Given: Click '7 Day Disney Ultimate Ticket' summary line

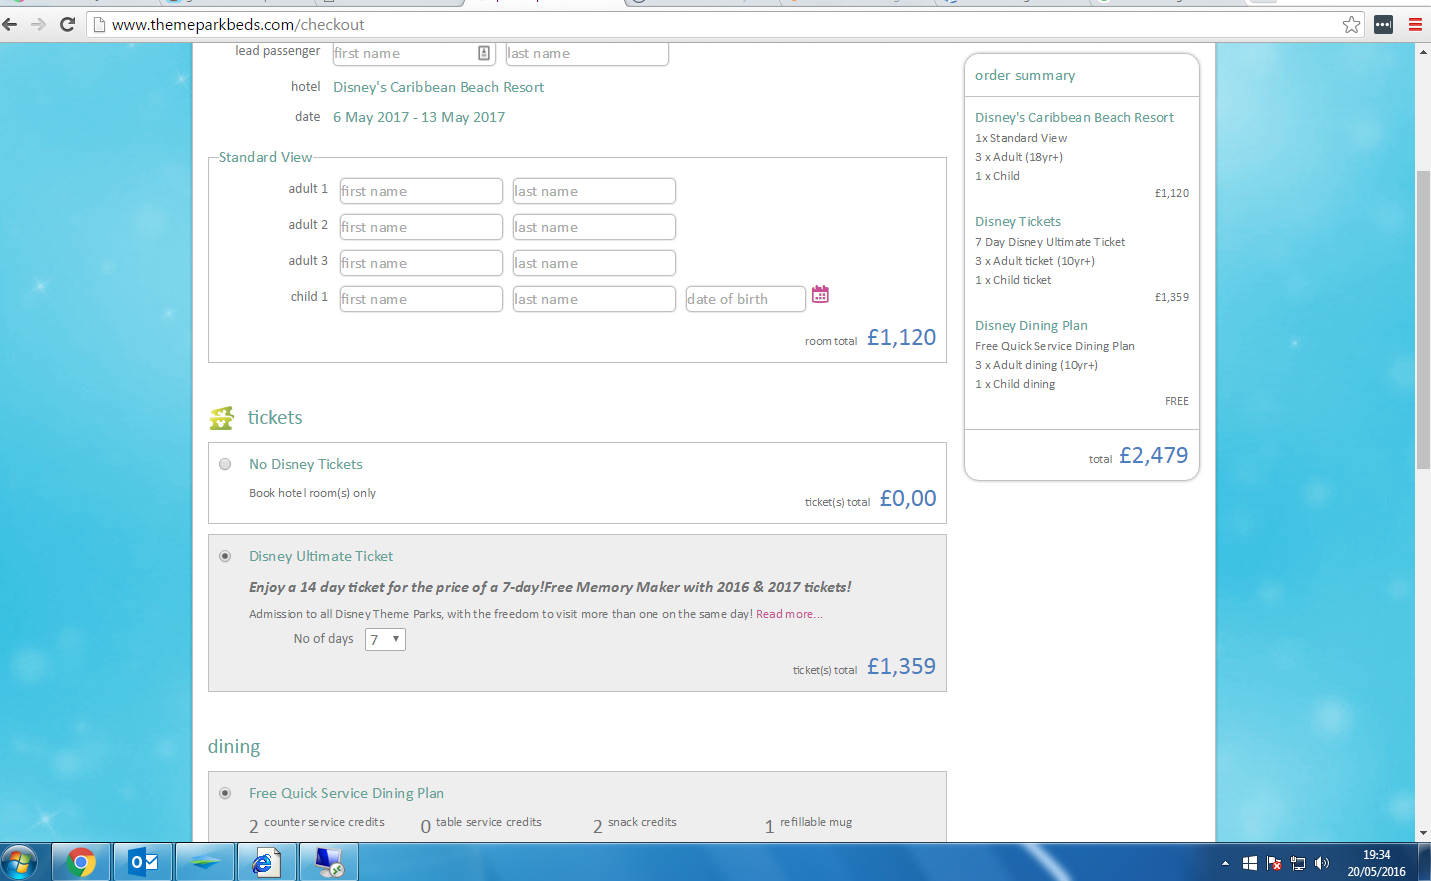Looking at the screenshot, I should click(1050, 242).
